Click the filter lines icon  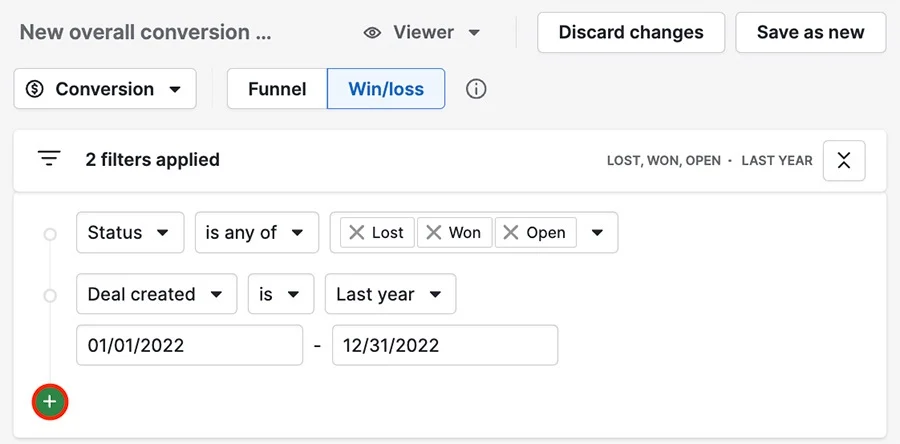(49, 158)
